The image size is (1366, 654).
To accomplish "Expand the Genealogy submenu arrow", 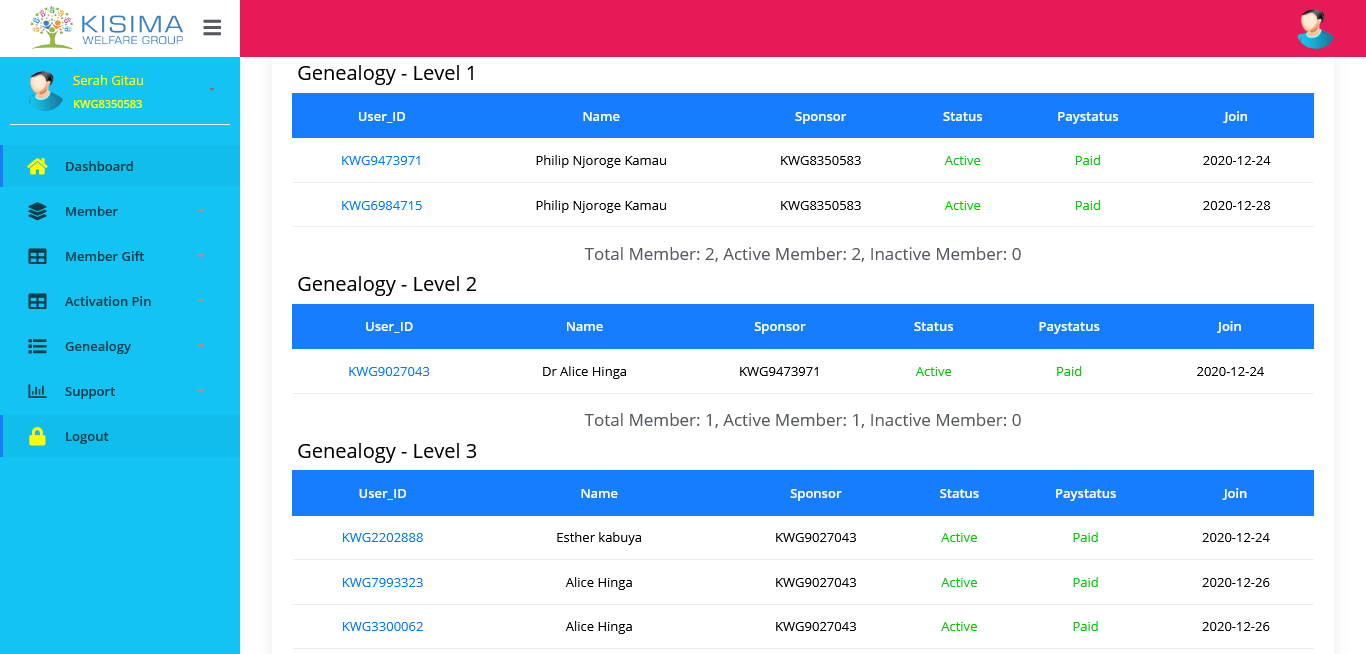I will coord(201,346).
